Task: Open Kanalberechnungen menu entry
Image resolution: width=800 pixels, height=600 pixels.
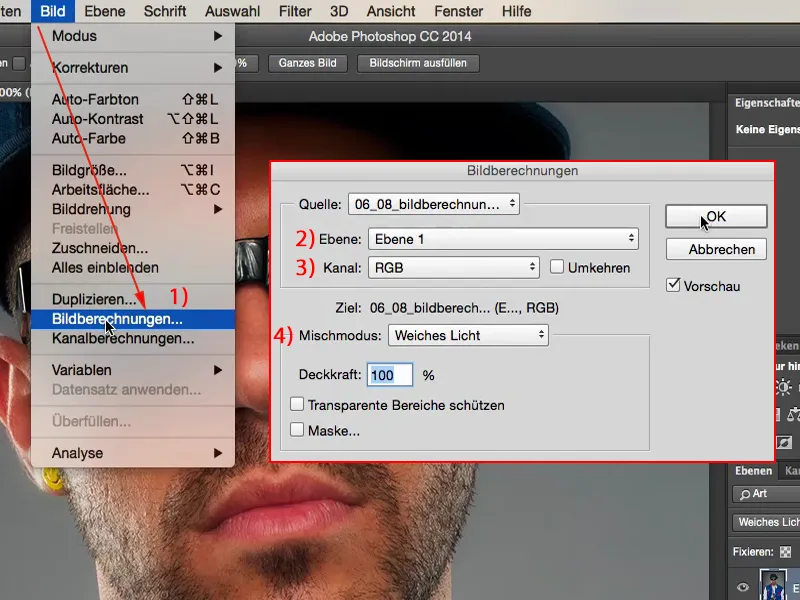Action: click(x=133, y=339)
